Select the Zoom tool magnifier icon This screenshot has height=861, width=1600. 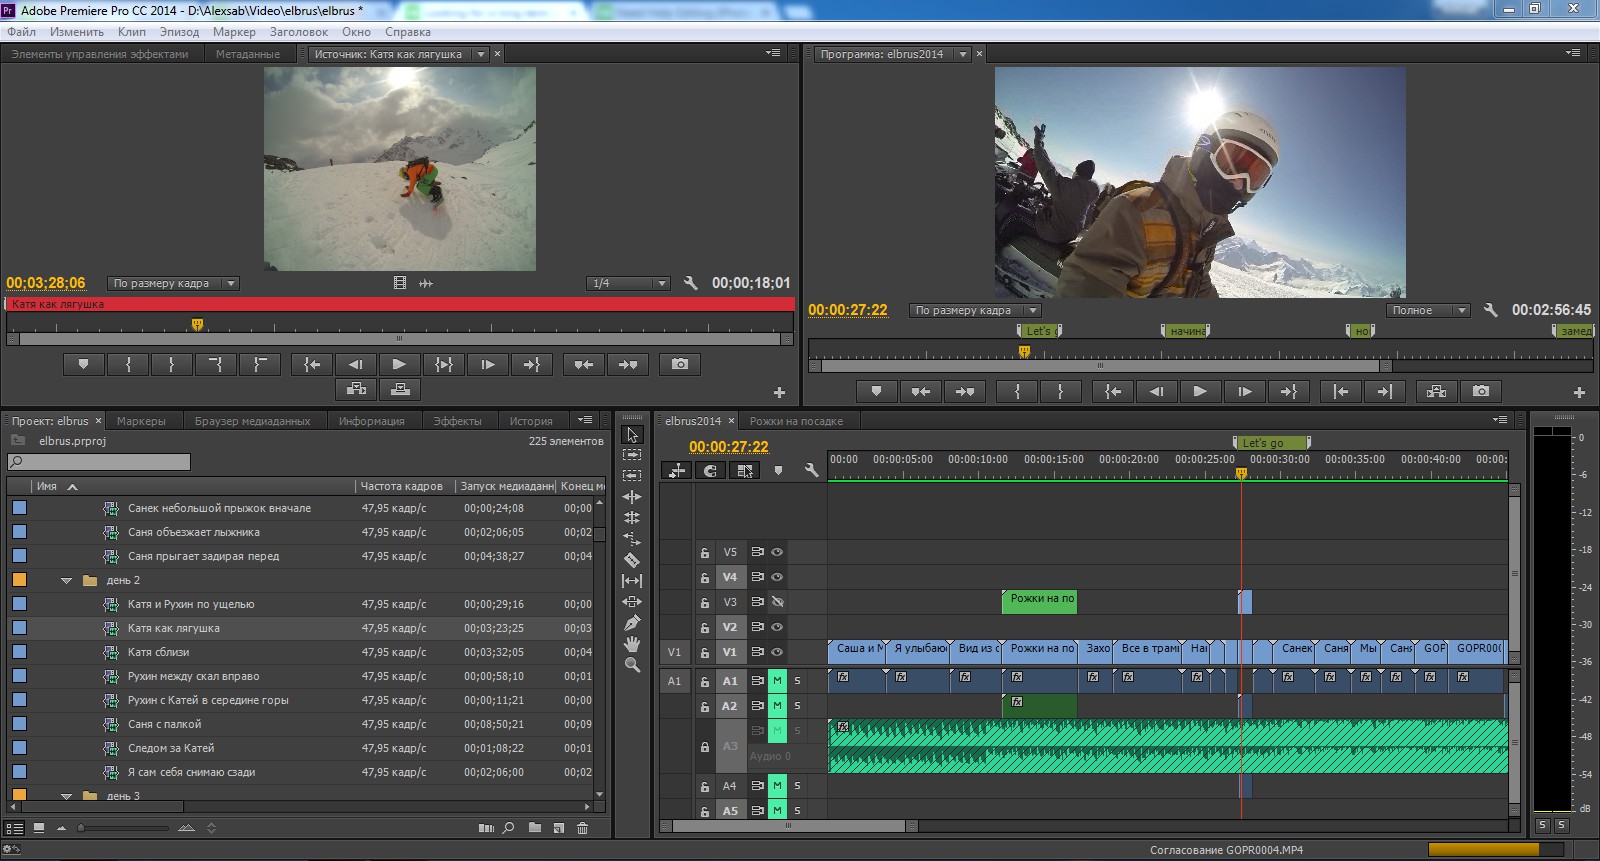point(632,665)
